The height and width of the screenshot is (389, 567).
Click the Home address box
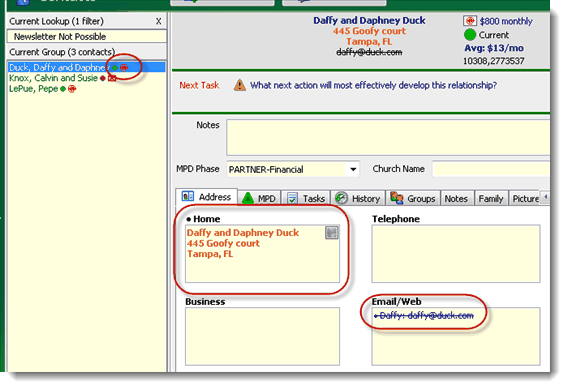point(263,254)
